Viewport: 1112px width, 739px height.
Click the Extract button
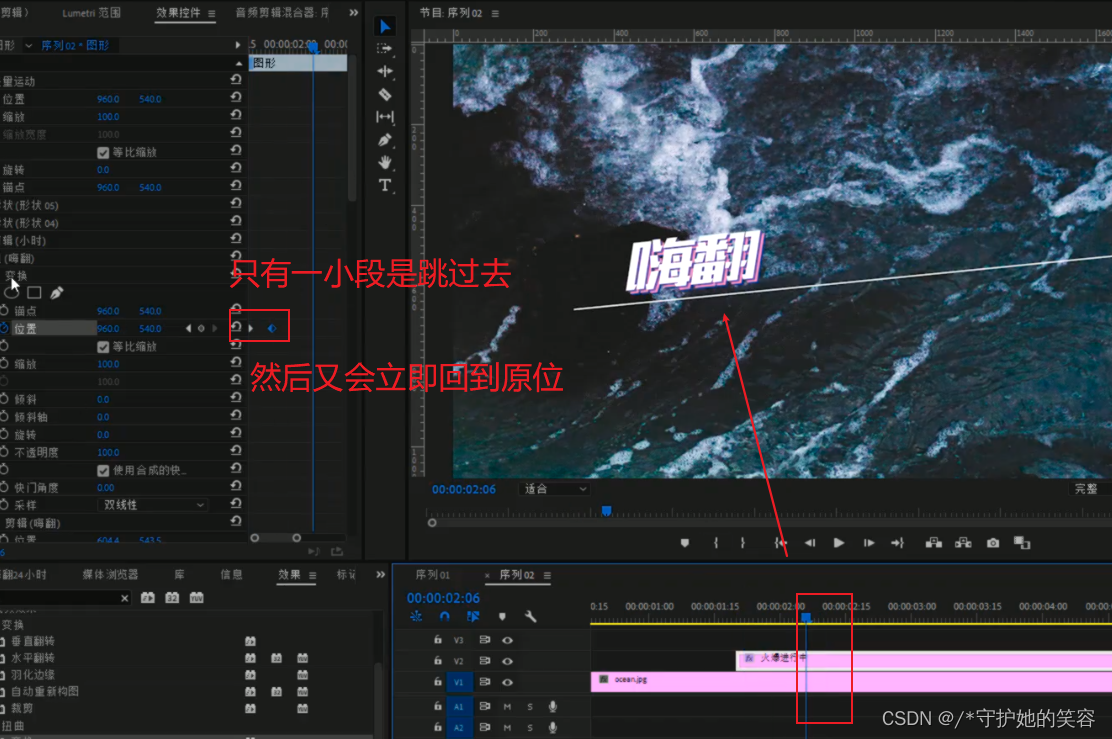963,543
